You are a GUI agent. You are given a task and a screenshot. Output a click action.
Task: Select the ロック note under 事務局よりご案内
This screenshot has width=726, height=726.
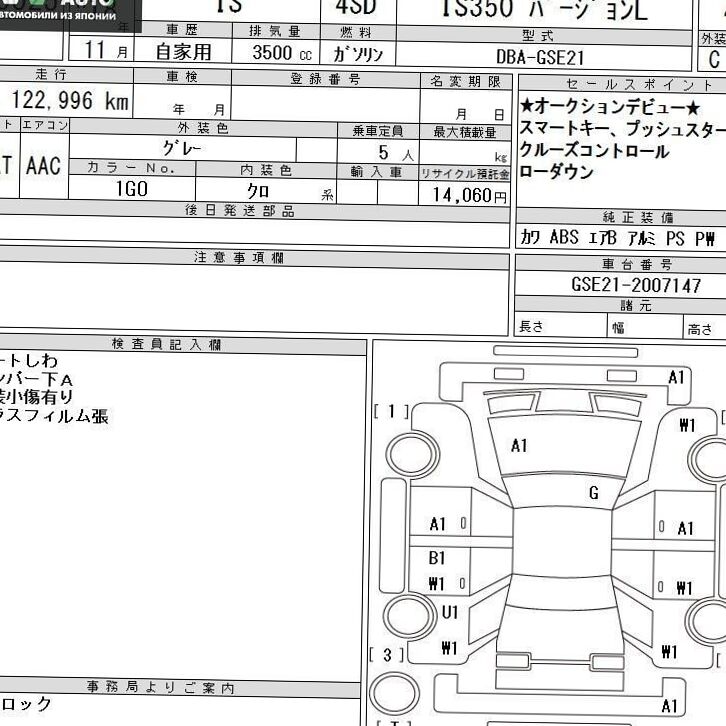point(25,704)
